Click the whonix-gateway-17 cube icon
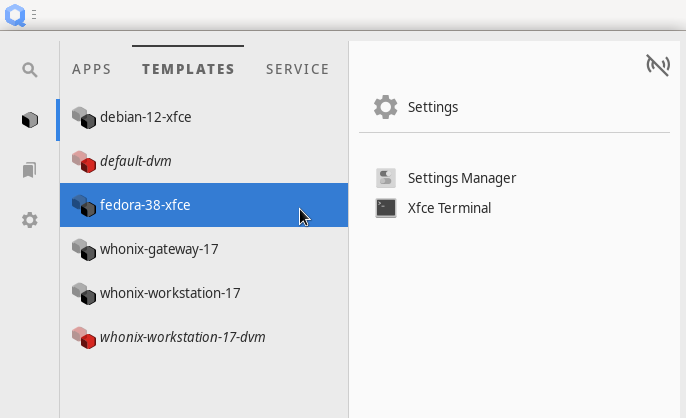 [84, 249]
